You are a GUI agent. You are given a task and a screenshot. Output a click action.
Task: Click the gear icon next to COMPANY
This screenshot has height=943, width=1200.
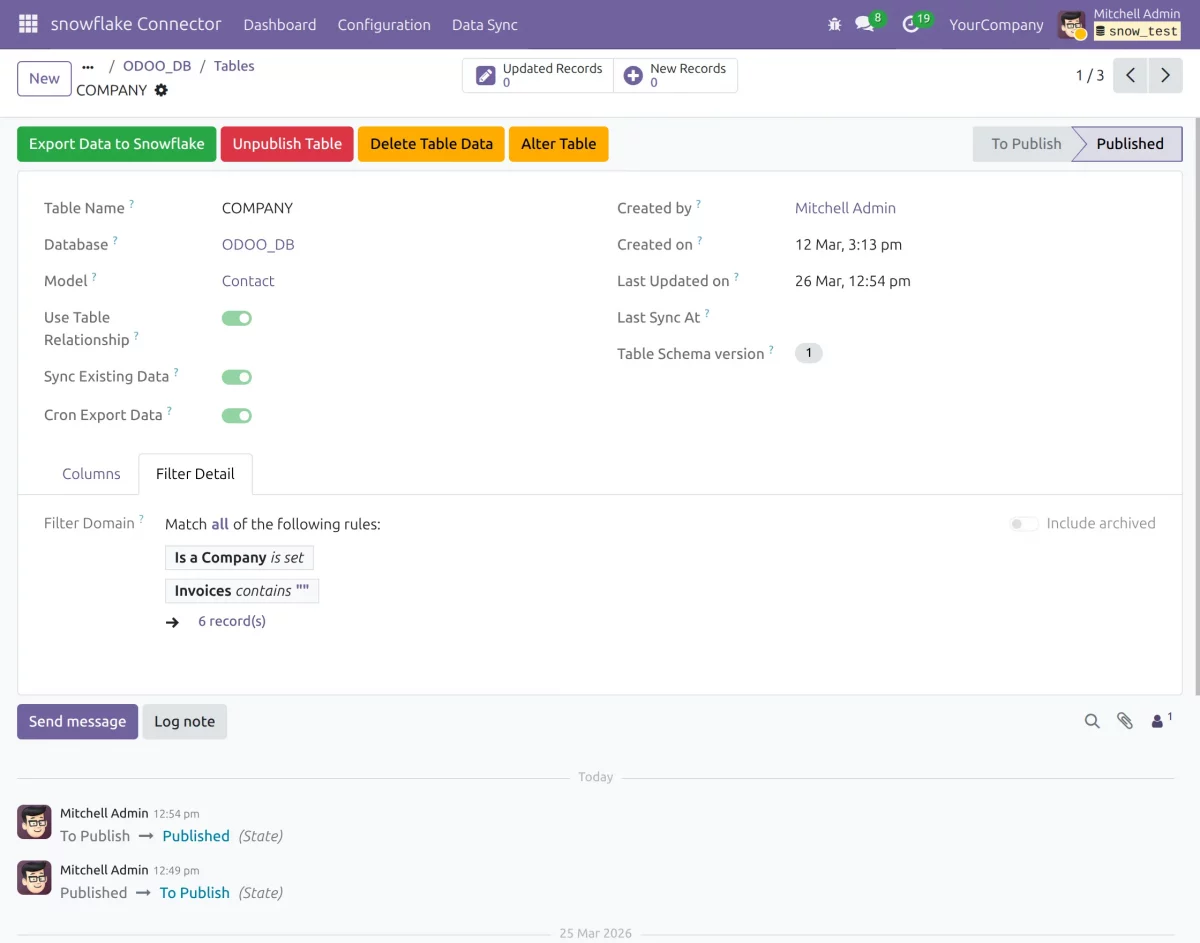coord(161,90)
